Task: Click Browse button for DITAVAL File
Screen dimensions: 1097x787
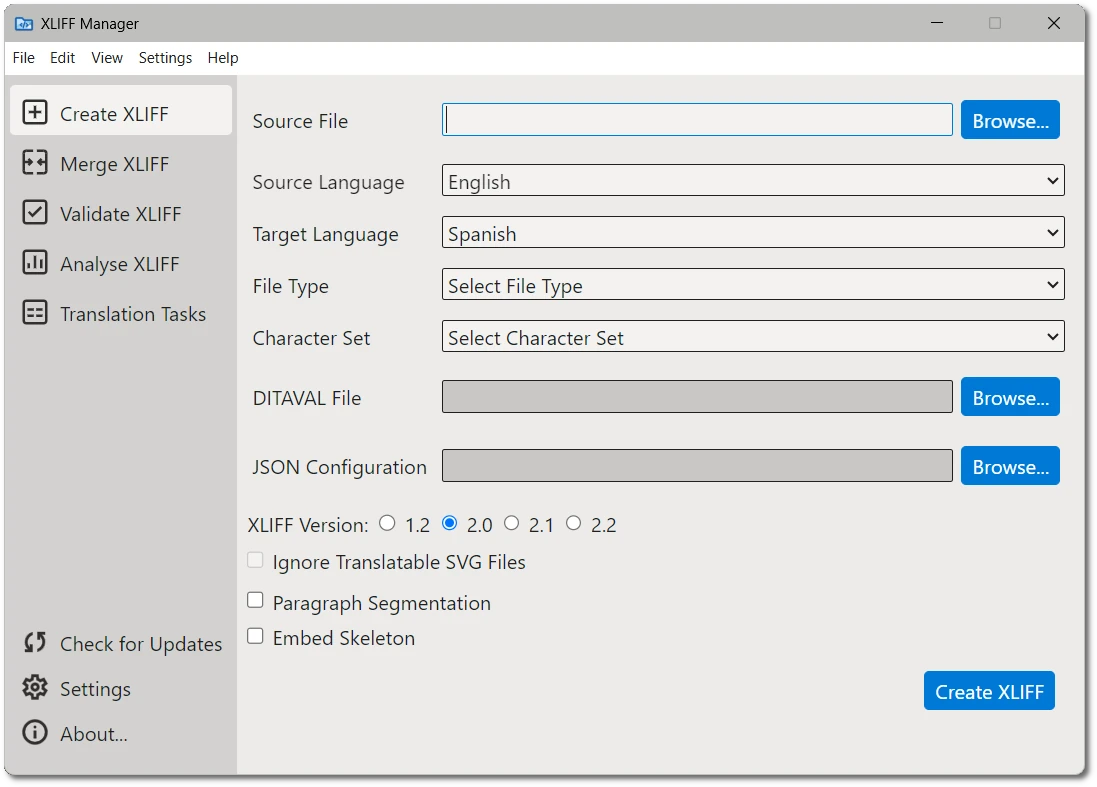Action: click(x=1010, y=397)
